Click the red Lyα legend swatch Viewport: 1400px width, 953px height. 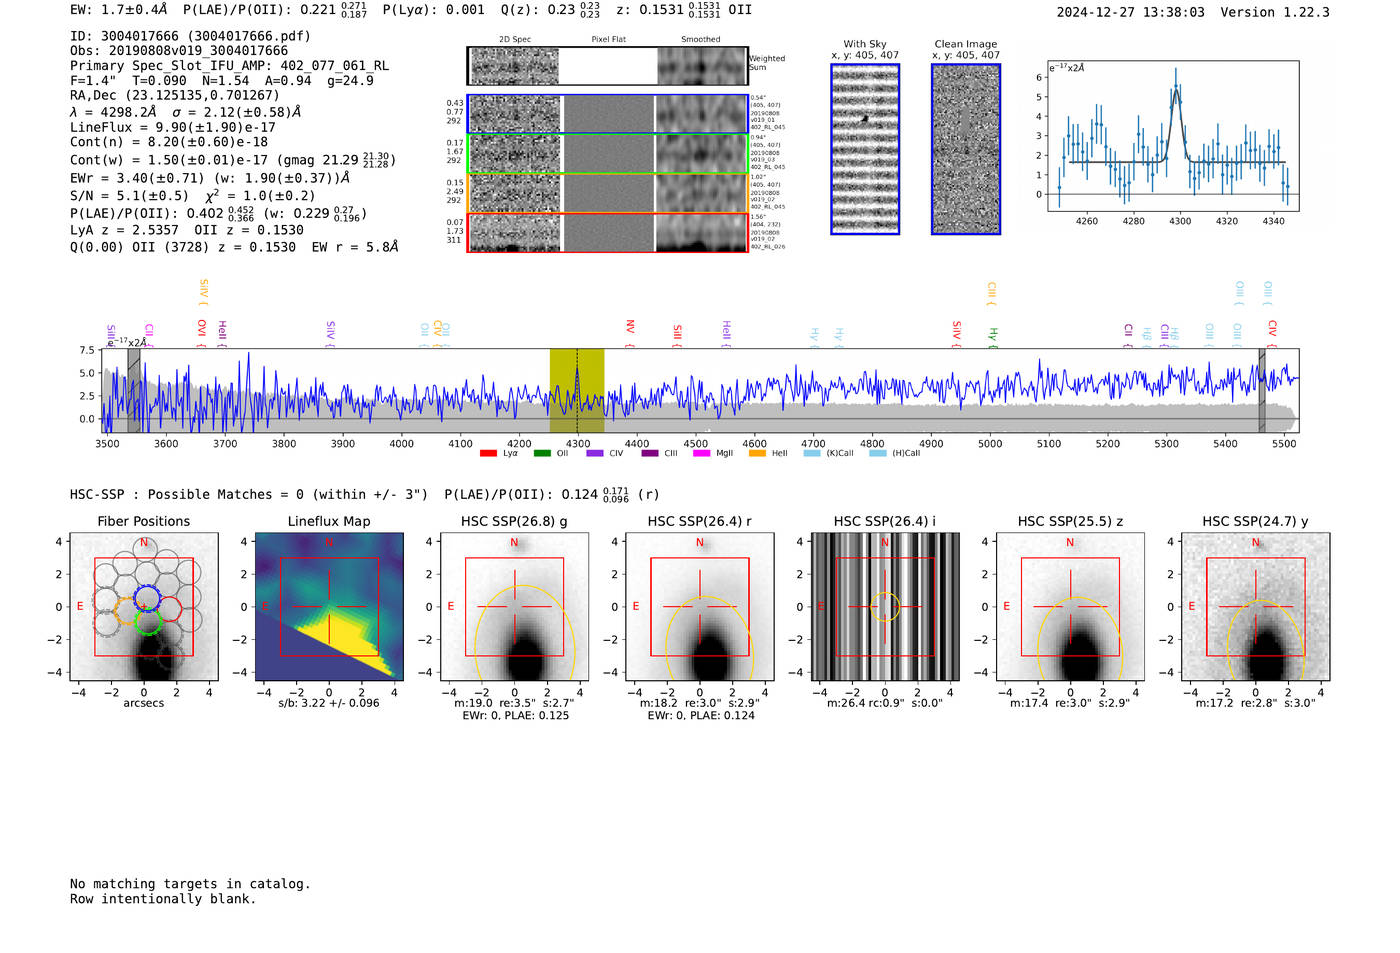pyautogui.click(x=488, y=454)
